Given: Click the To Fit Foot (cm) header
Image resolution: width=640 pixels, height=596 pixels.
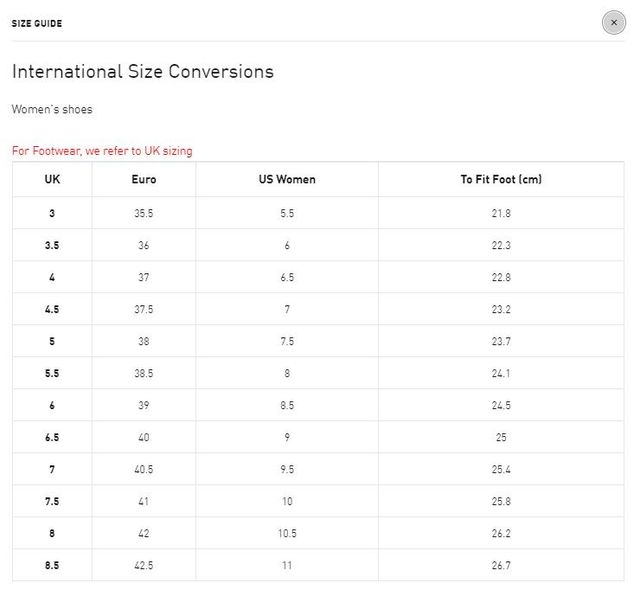Looking at the screenshot, I should click(x=501, y=179).
